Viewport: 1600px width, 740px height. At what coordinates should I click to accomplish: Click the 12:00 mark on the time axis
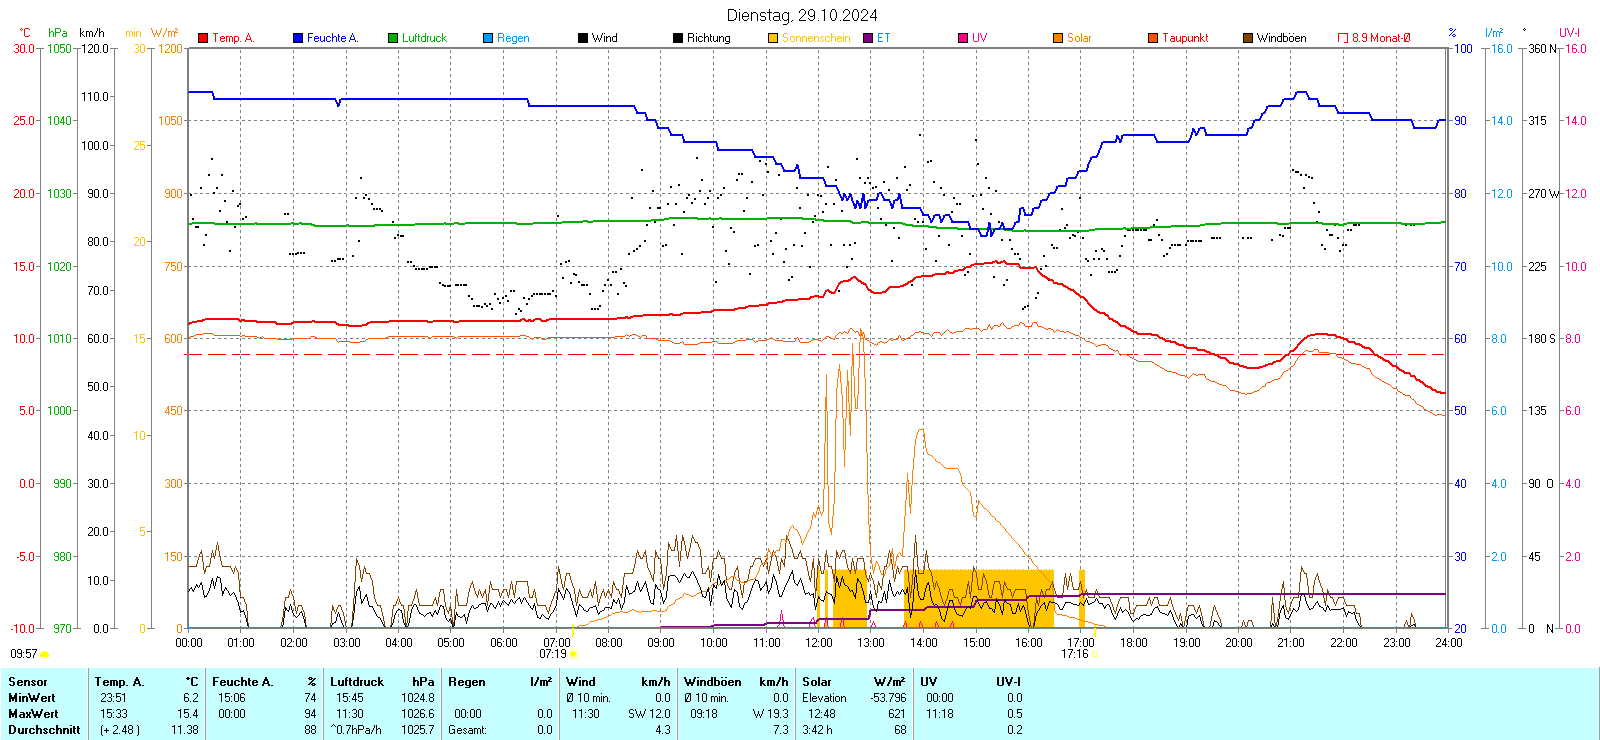[x=819, y=643]
